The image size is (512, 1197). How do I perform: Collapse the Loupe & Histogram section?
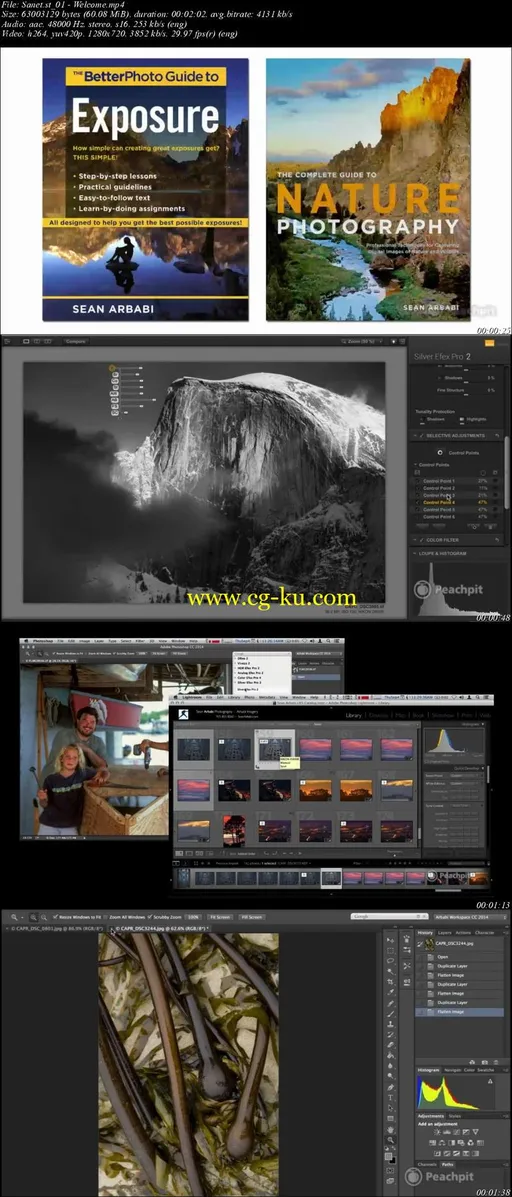[x=415, y=553]
